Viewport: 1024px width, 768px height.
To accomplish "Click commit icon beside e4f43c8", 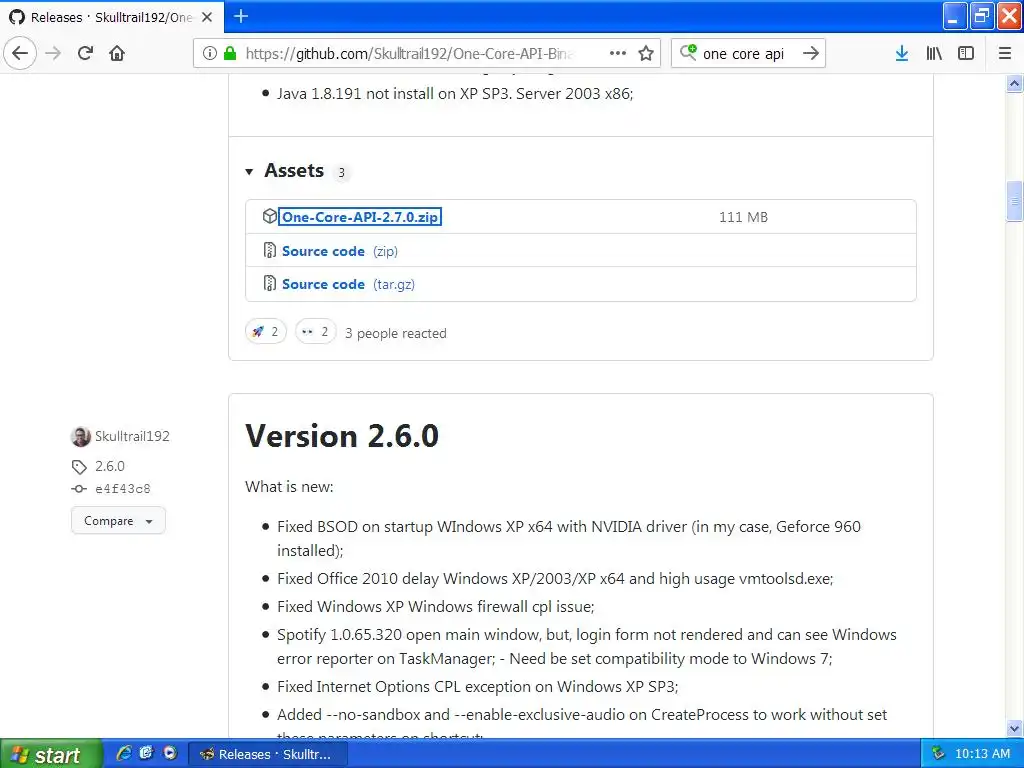I will pos(79,488).
